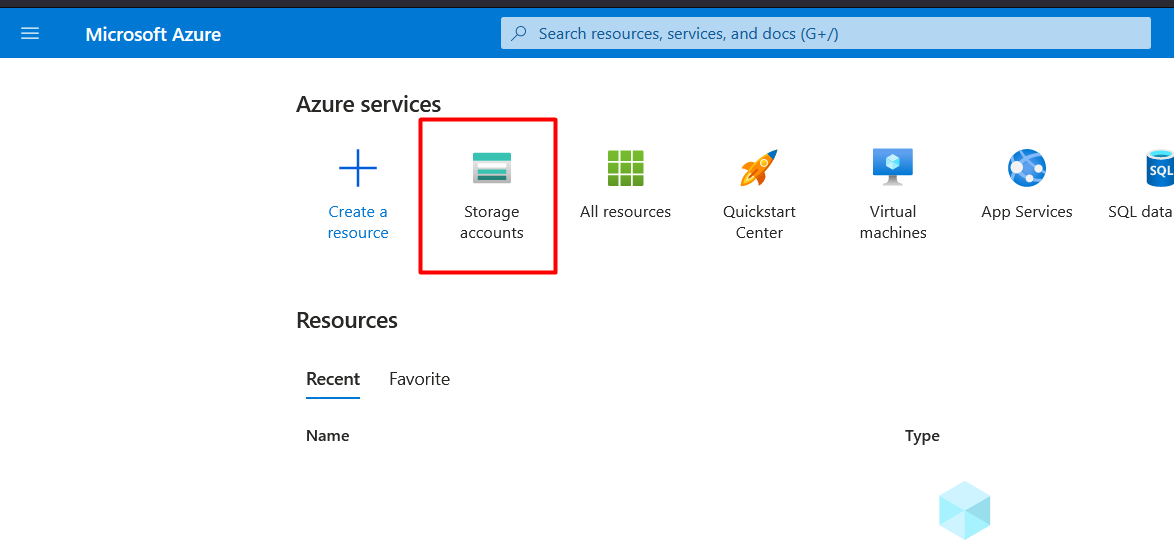Click the Quickstart Center label
The image size is (1174, 557).
click(759, 222)
